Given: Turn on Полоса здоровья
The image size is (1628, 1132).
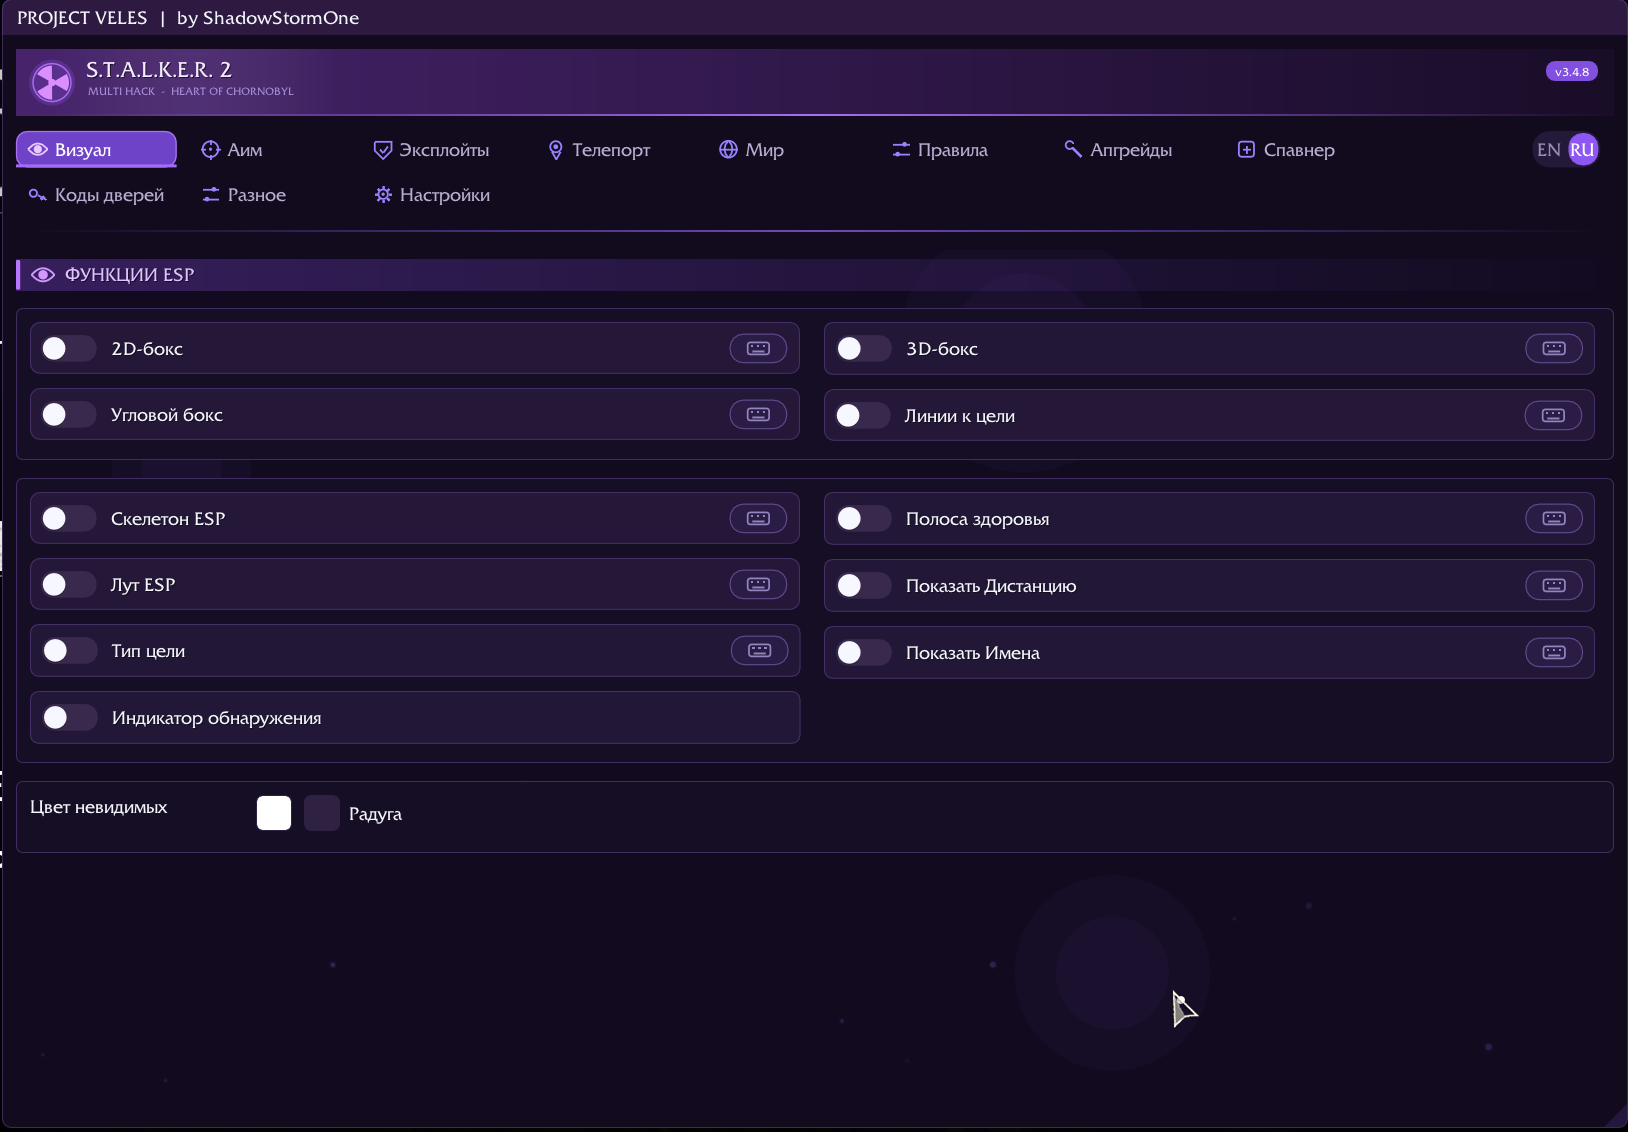Looking at the screenshot, I should pos(863,518).
